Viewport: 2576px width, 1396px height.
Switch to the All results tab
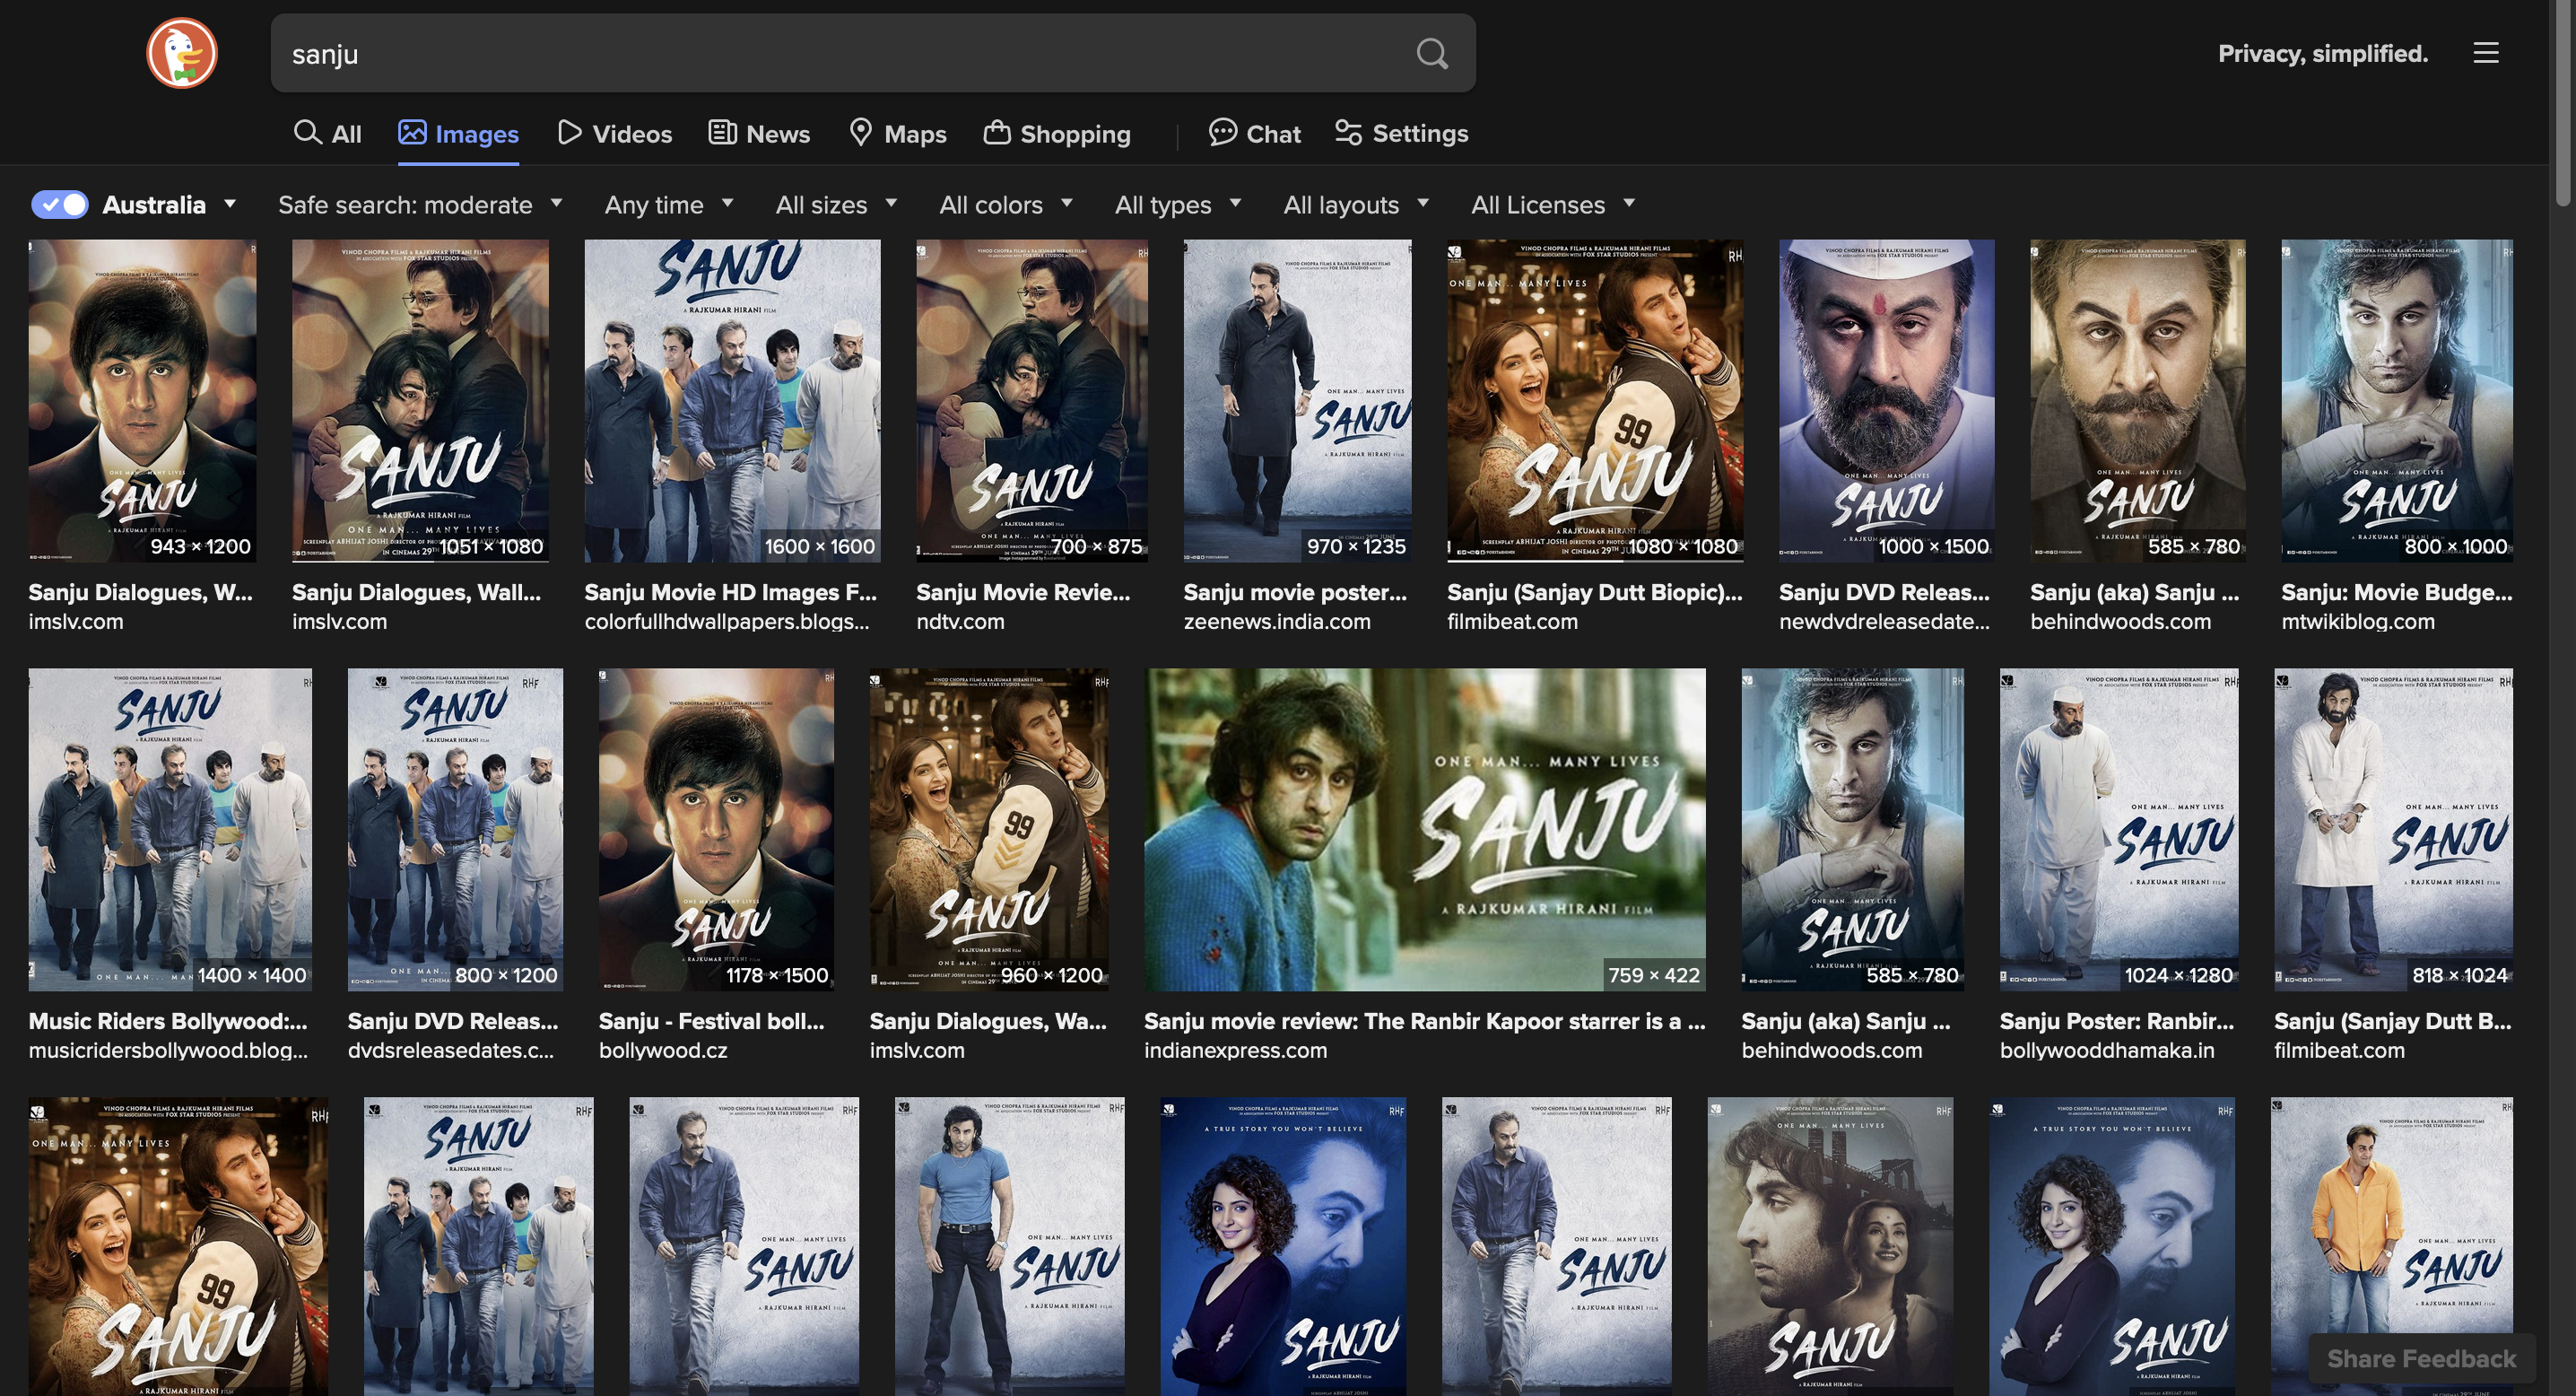tap(328, 133)
